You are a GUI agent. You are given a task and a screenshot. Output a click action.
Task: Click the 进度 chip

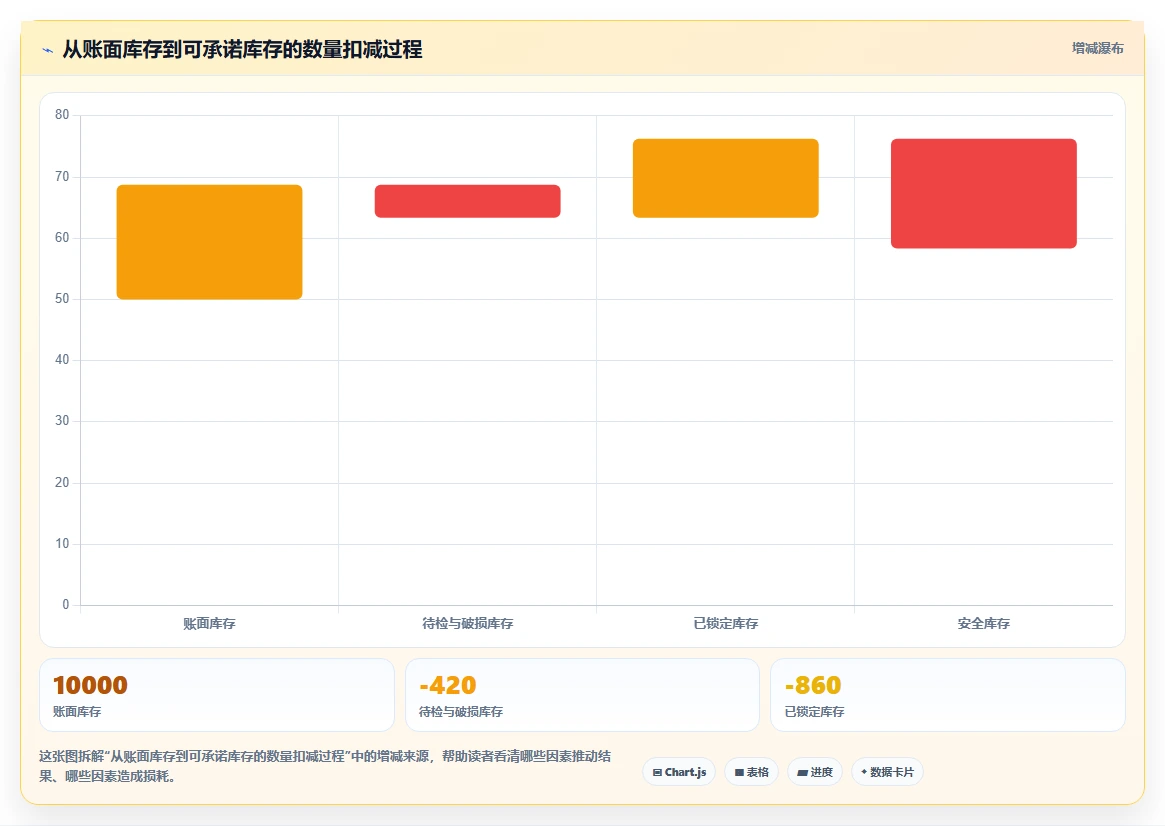815,772
